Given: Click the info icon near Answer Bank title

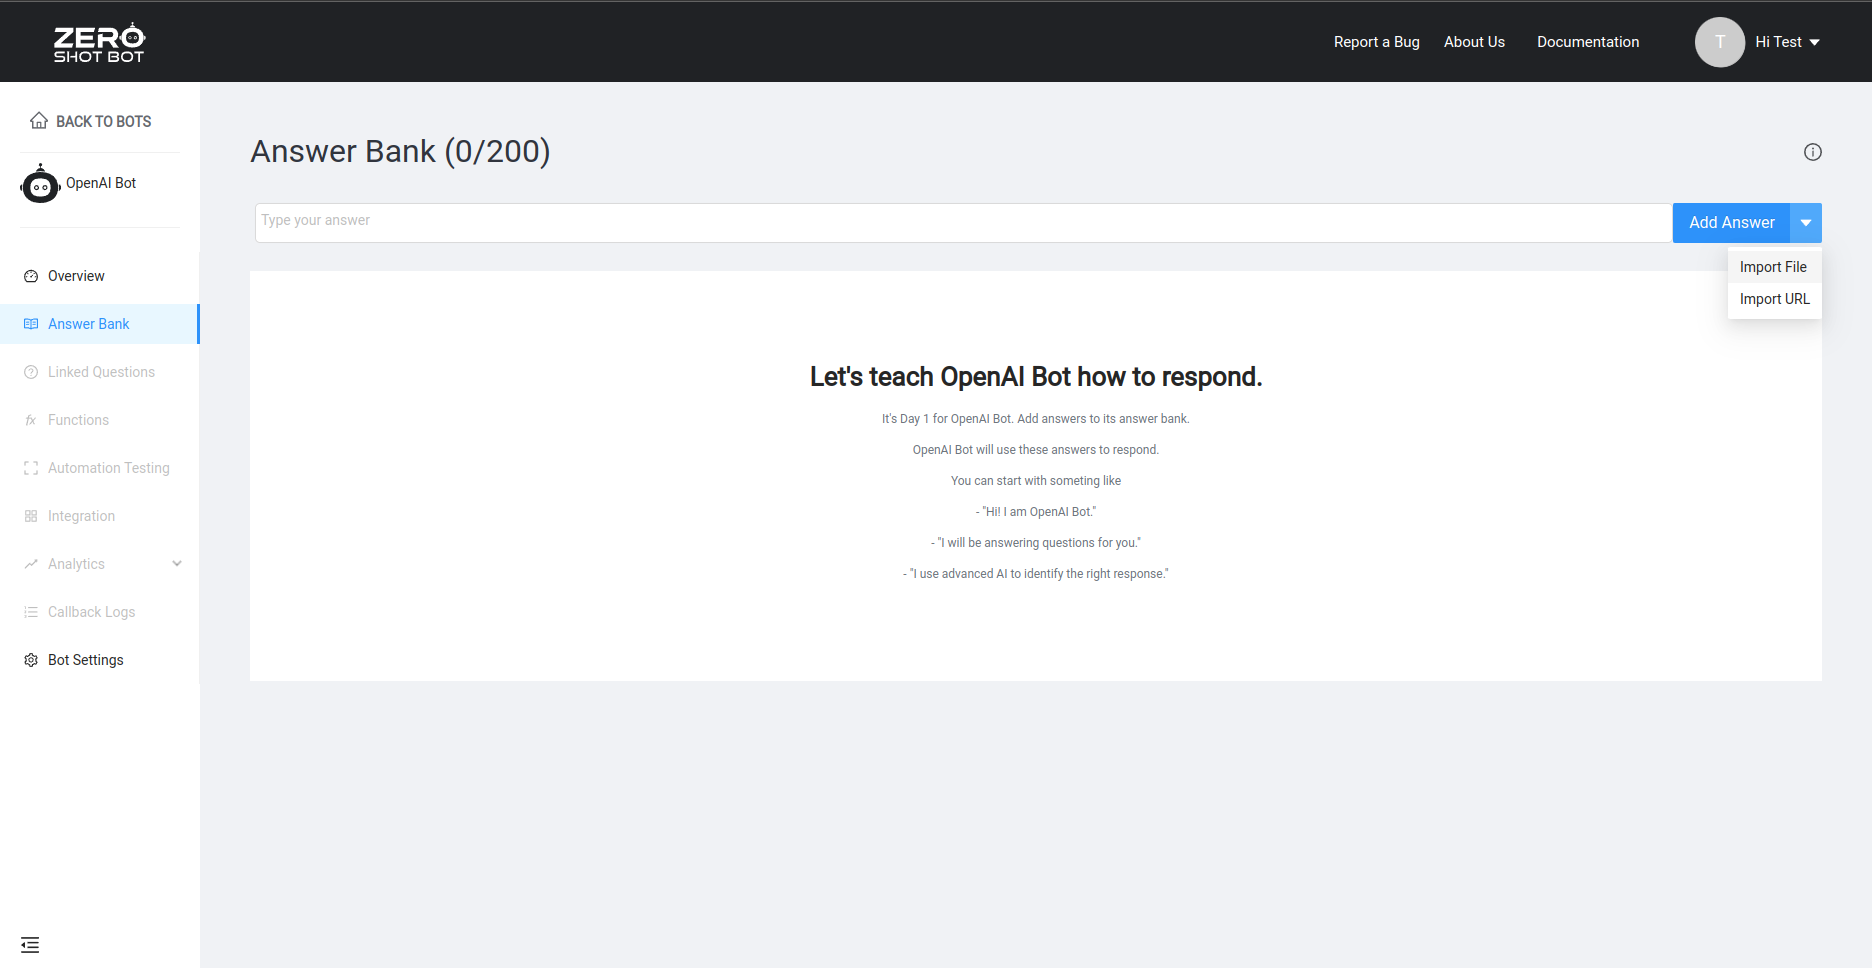Looking at the screenshot, I should pyautogui.click(x=1812, y=152).
